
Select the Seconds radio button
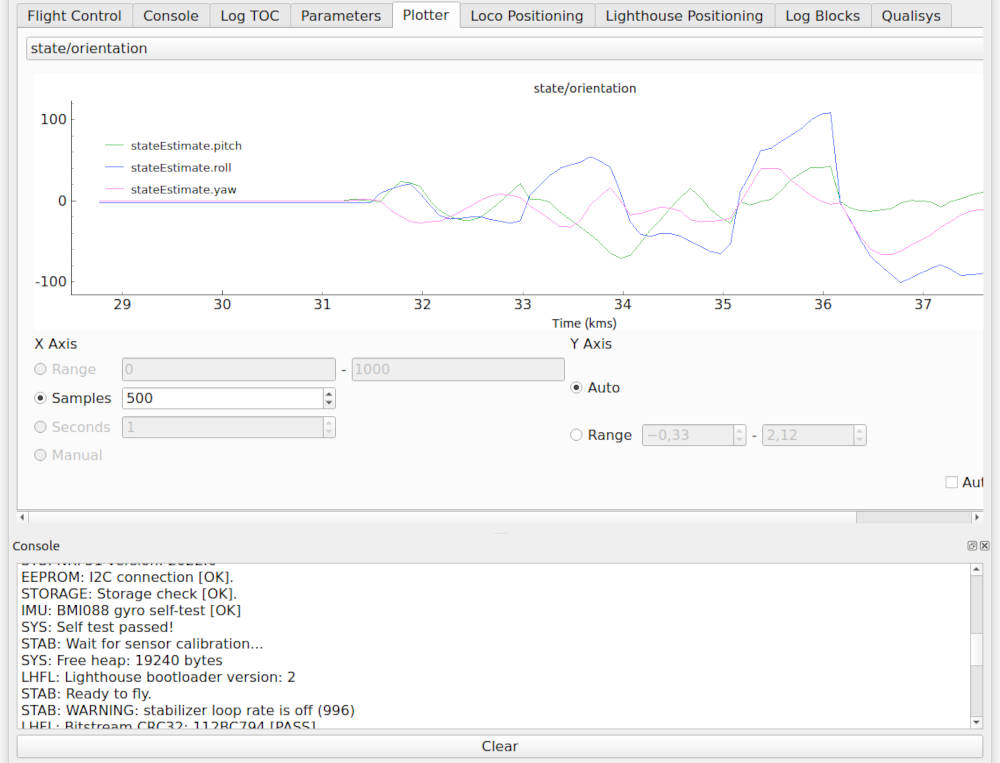40,427
